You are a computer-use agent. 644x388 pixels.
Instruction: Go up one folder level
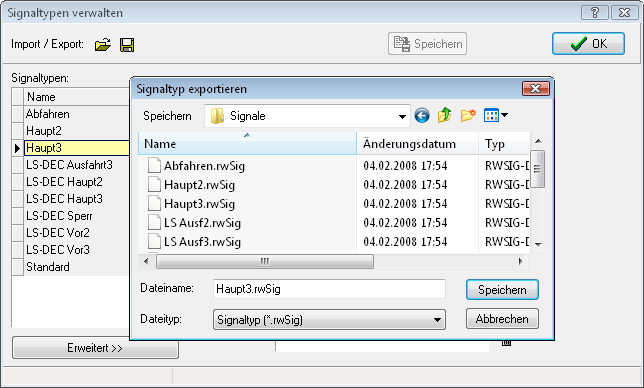pyautogui.click(x=444, y=115)
